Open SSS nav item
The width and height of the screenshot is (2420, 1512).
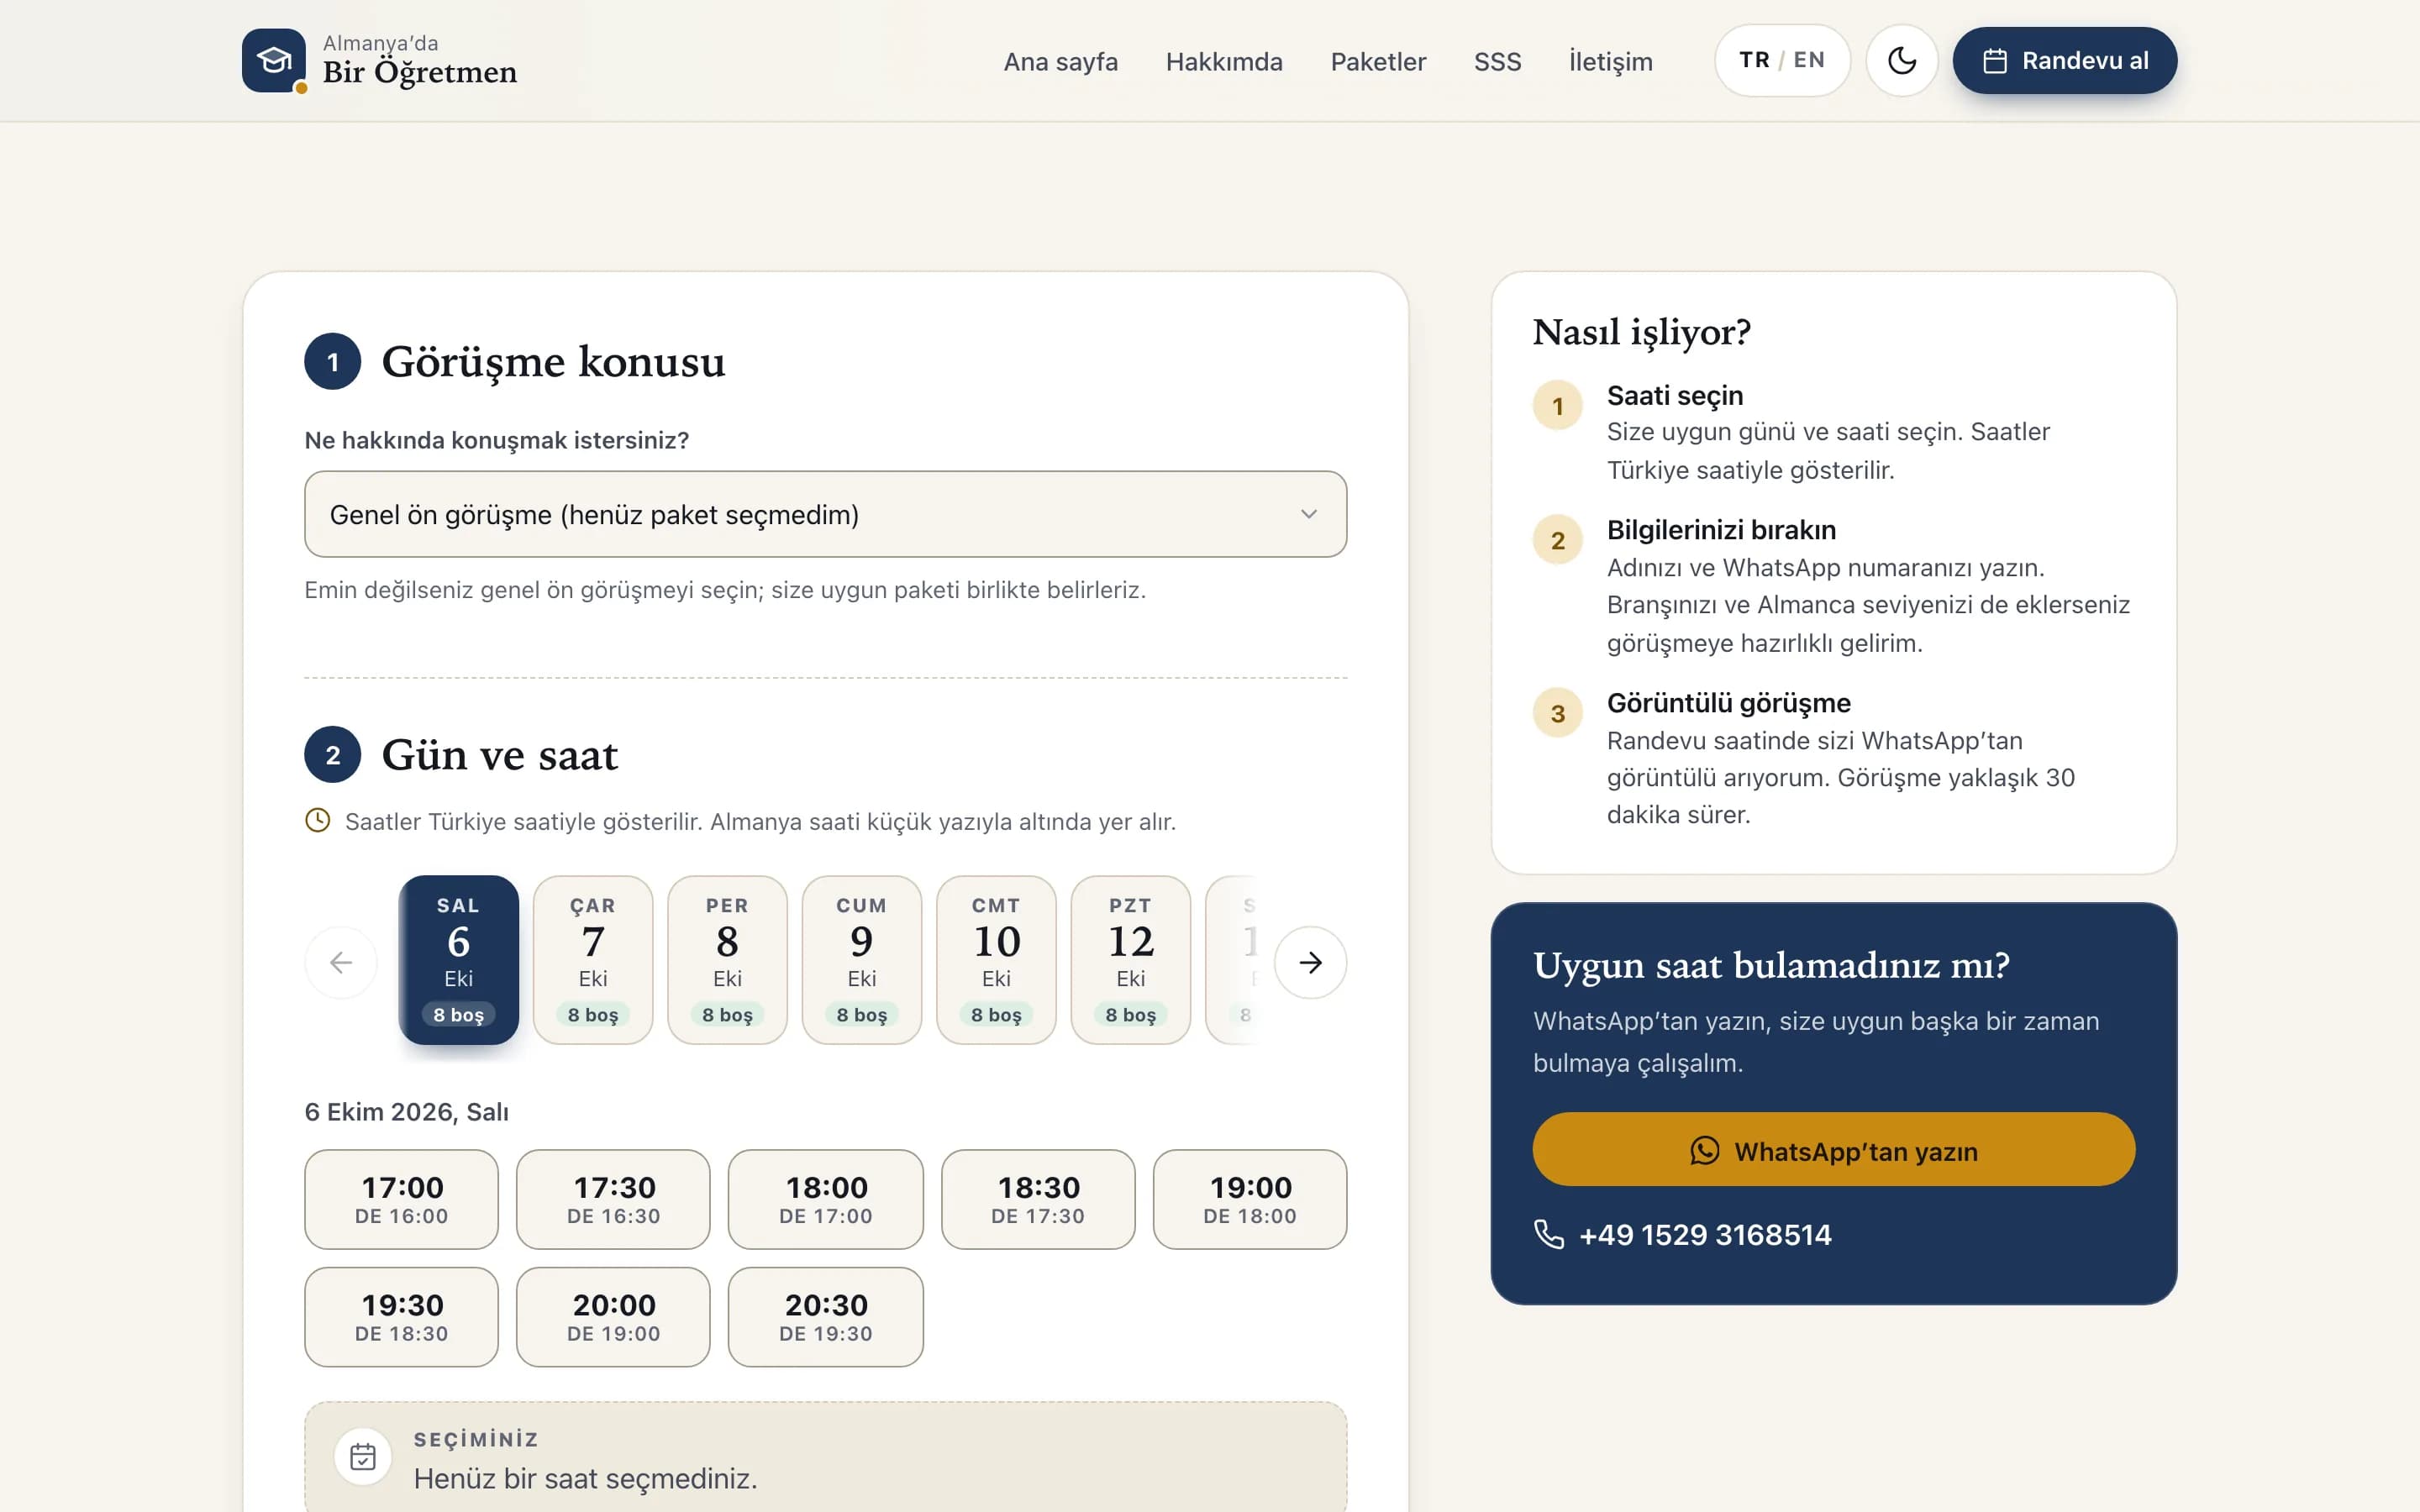pos(1497,62)
